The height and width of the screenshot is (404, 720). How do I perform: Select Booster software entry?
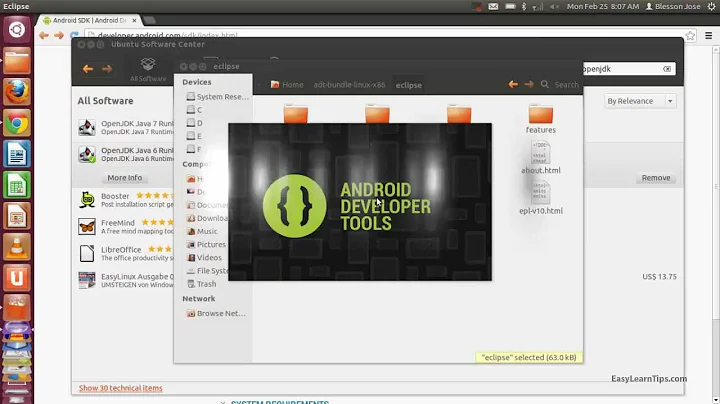pos(123,200)
